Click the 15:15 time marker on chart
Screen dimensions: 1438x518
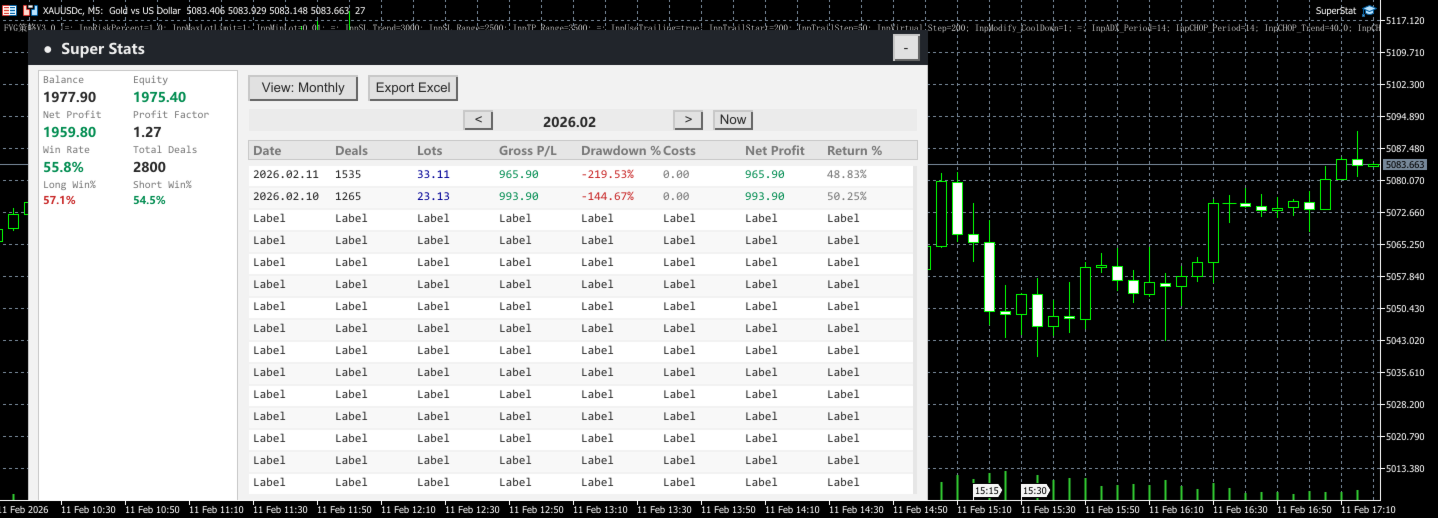987,491
